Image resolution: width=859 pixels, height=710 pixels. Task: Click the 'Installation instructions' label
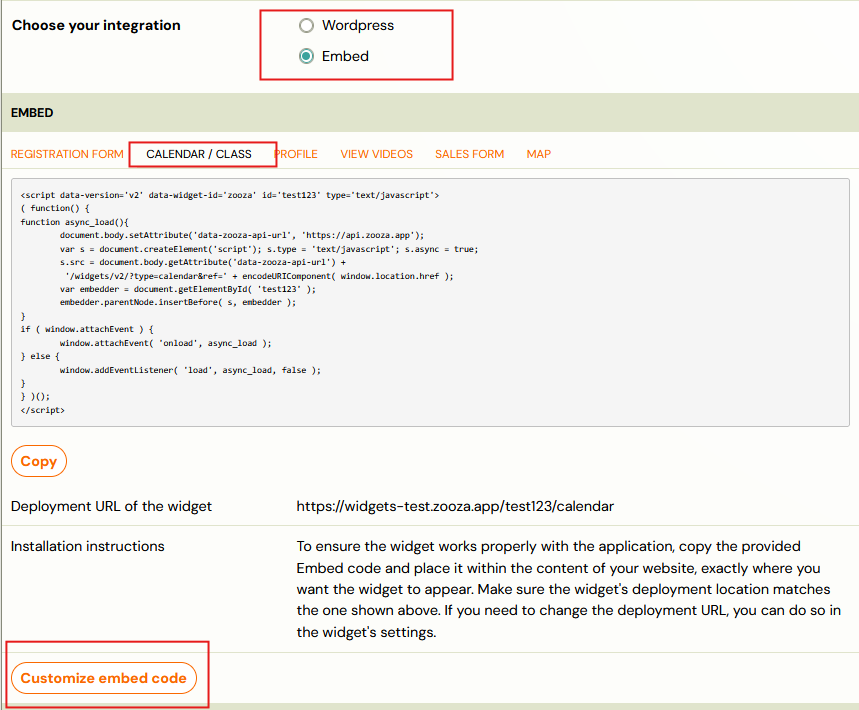tap(88, 546)
